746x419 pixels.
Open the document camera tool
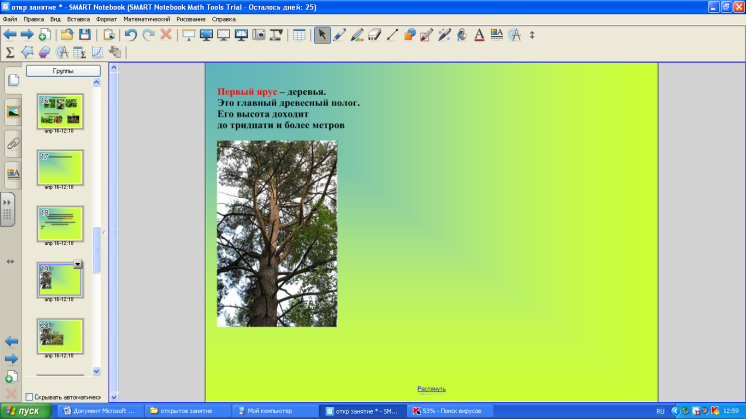[x=276, y=35]
